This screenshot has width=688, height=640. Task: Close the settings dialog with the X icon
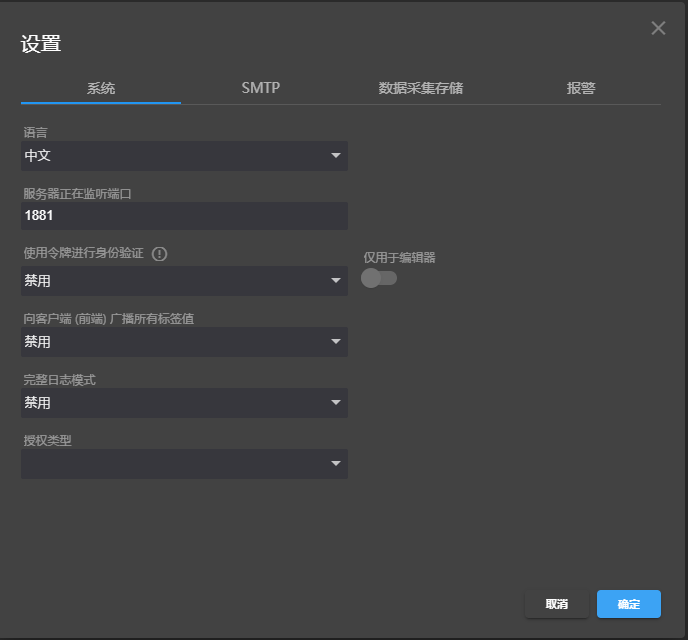point(658,28)
